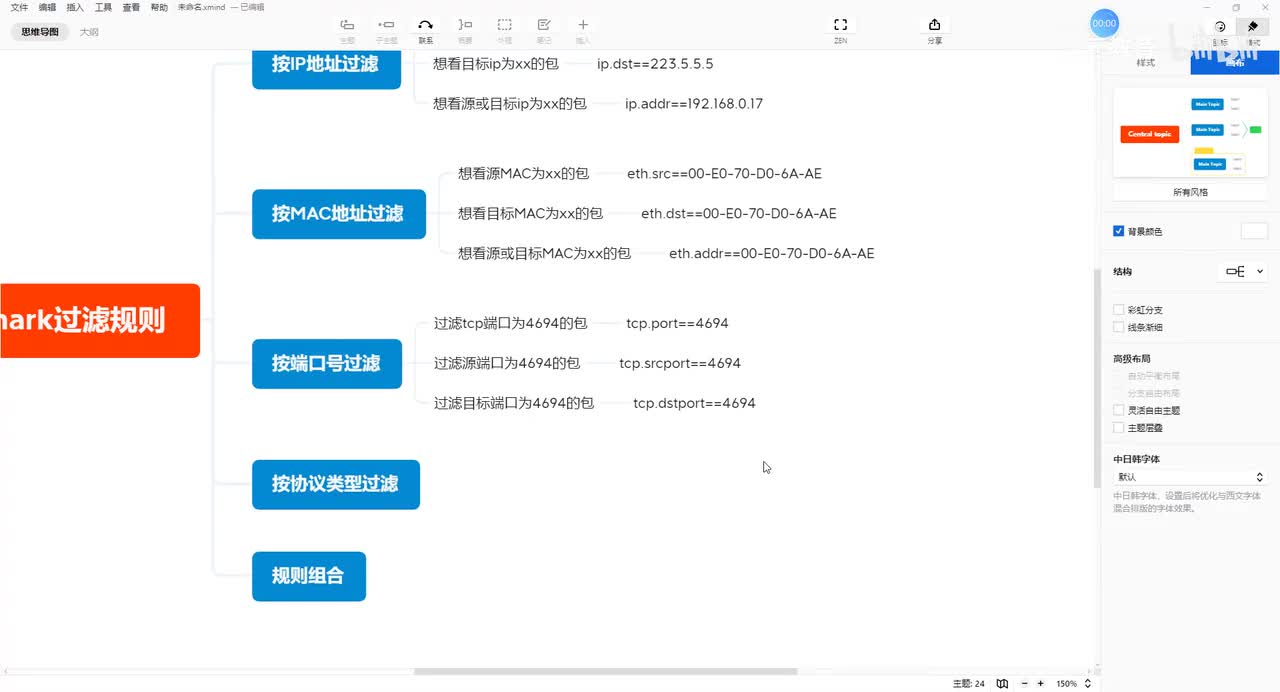Screen dimensions: 1280x692
Task: Click the horizontal canvas scrollbar
Action: [x=606, y=671]
